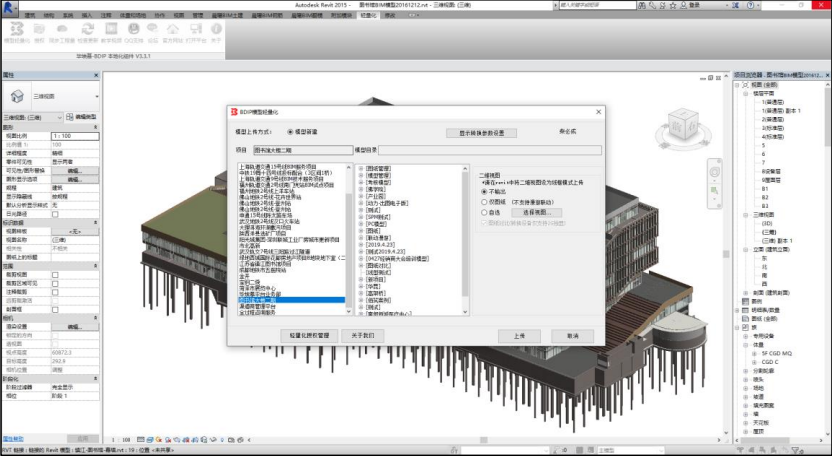Click the sun path icon in view control bar

[159, 440]
